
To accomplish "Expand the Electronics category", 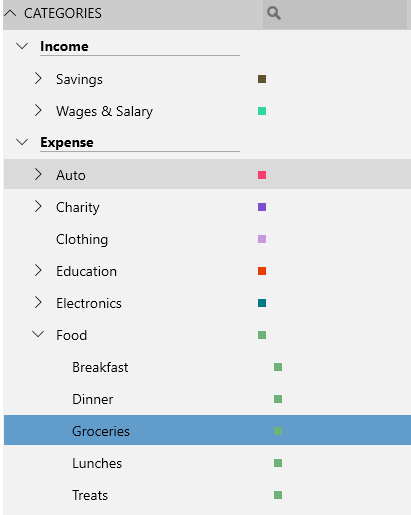I will pyautogui.click(x=38, y=303).
